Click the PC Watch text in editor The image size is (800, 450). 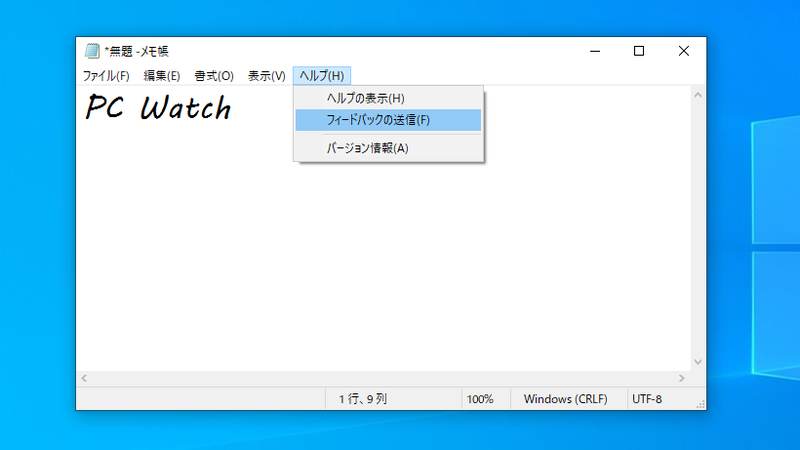pos(158,108)
